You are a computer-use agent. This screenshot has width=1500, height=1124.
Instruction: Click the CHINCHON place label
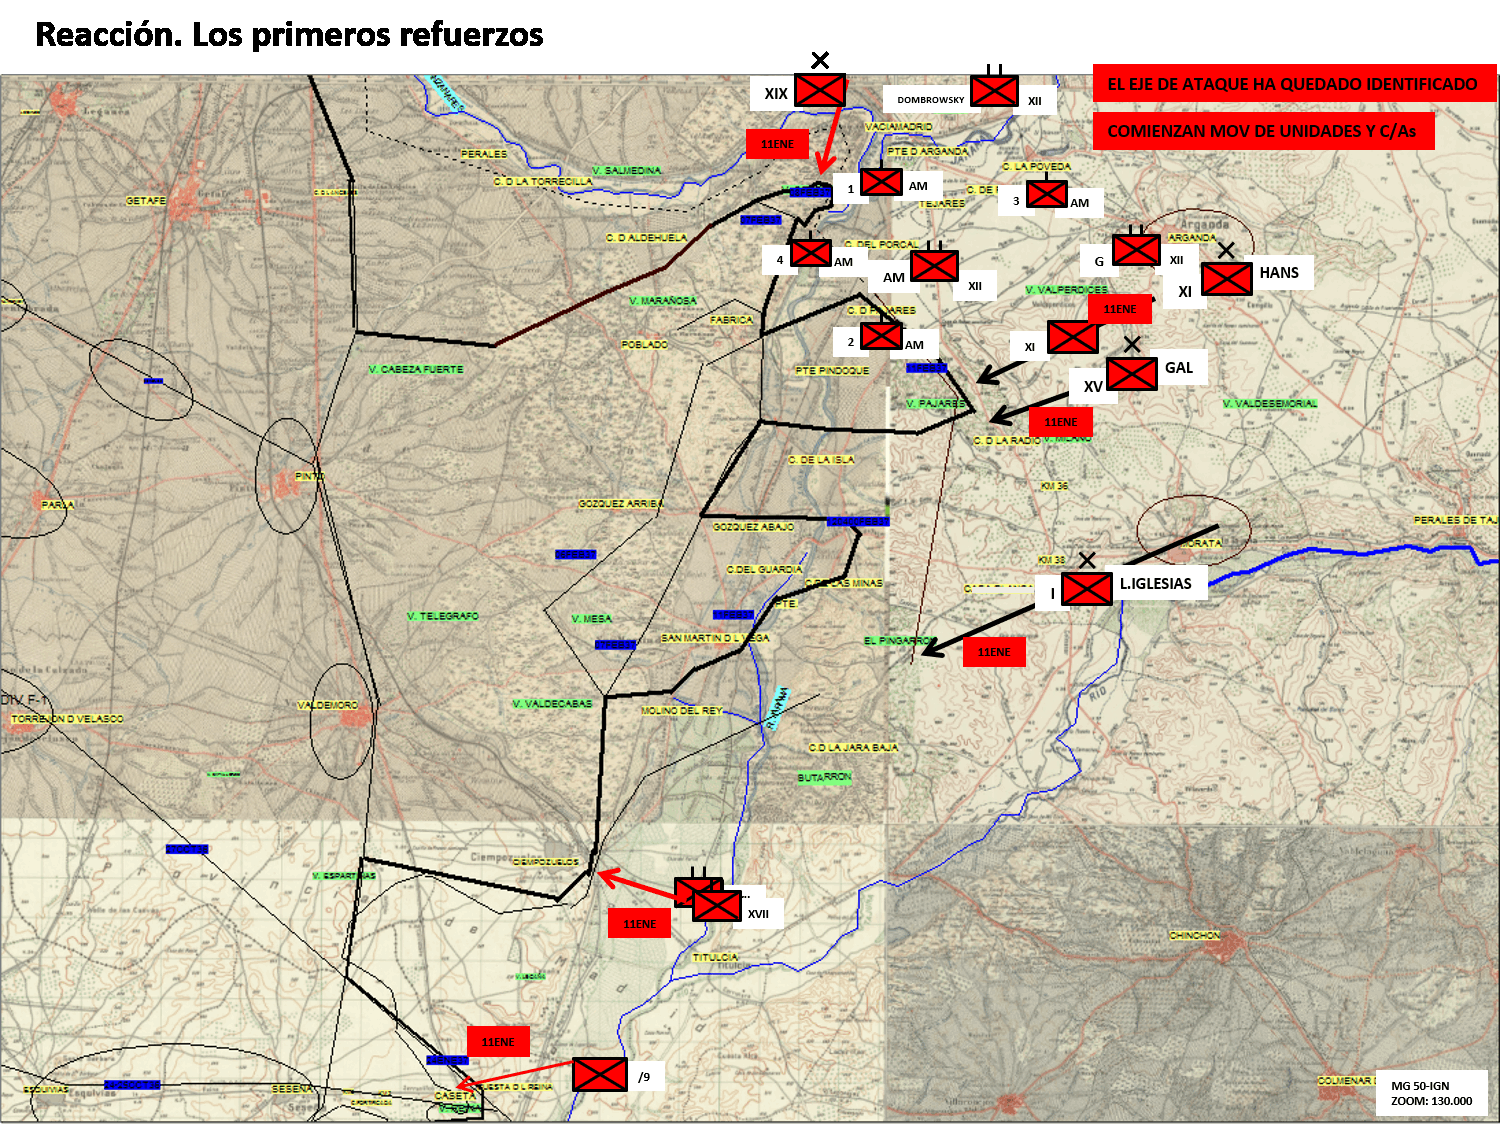(x=1195, y=935)
